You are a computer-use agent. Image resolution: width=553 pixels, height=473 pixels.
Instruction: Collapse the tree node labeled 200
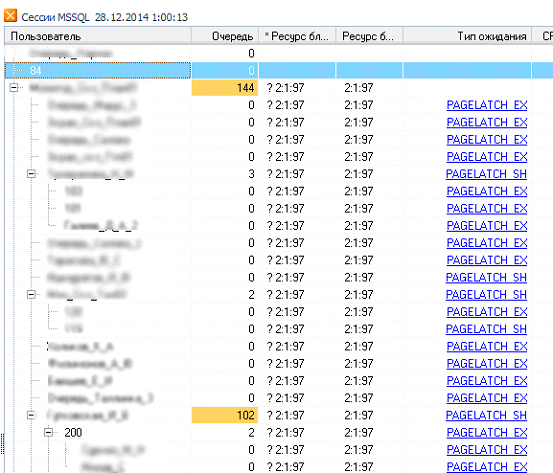[49, 432]
